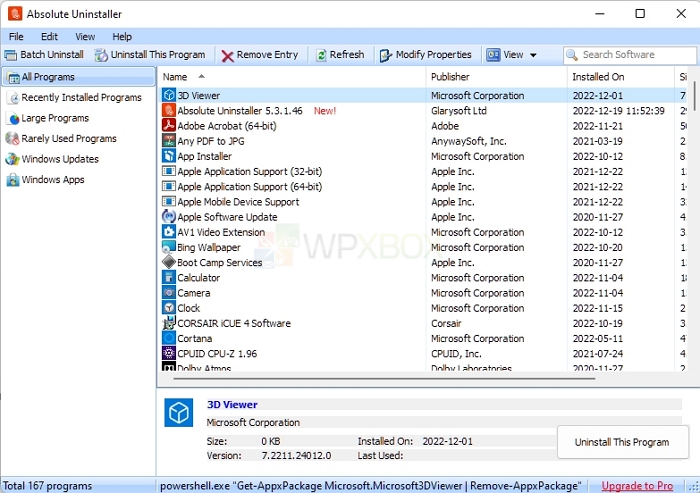The image size is (700, 493).
Task: Click the AnywaySoft, Inc. publisher cell
Action: click(469, 141)
